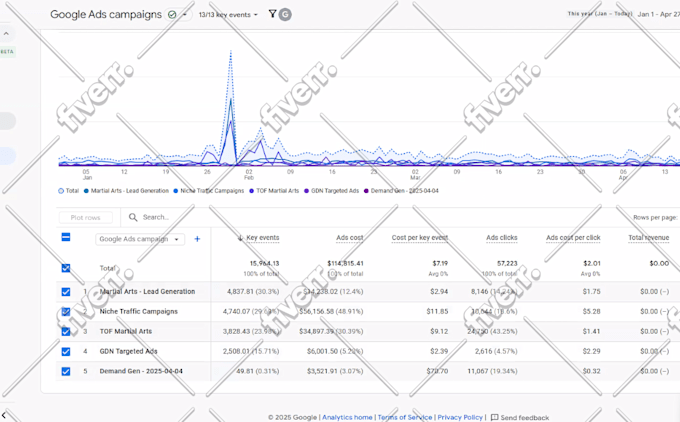
Task: Click the $6,001.50 ads cost cell
Action: point(335,351)
